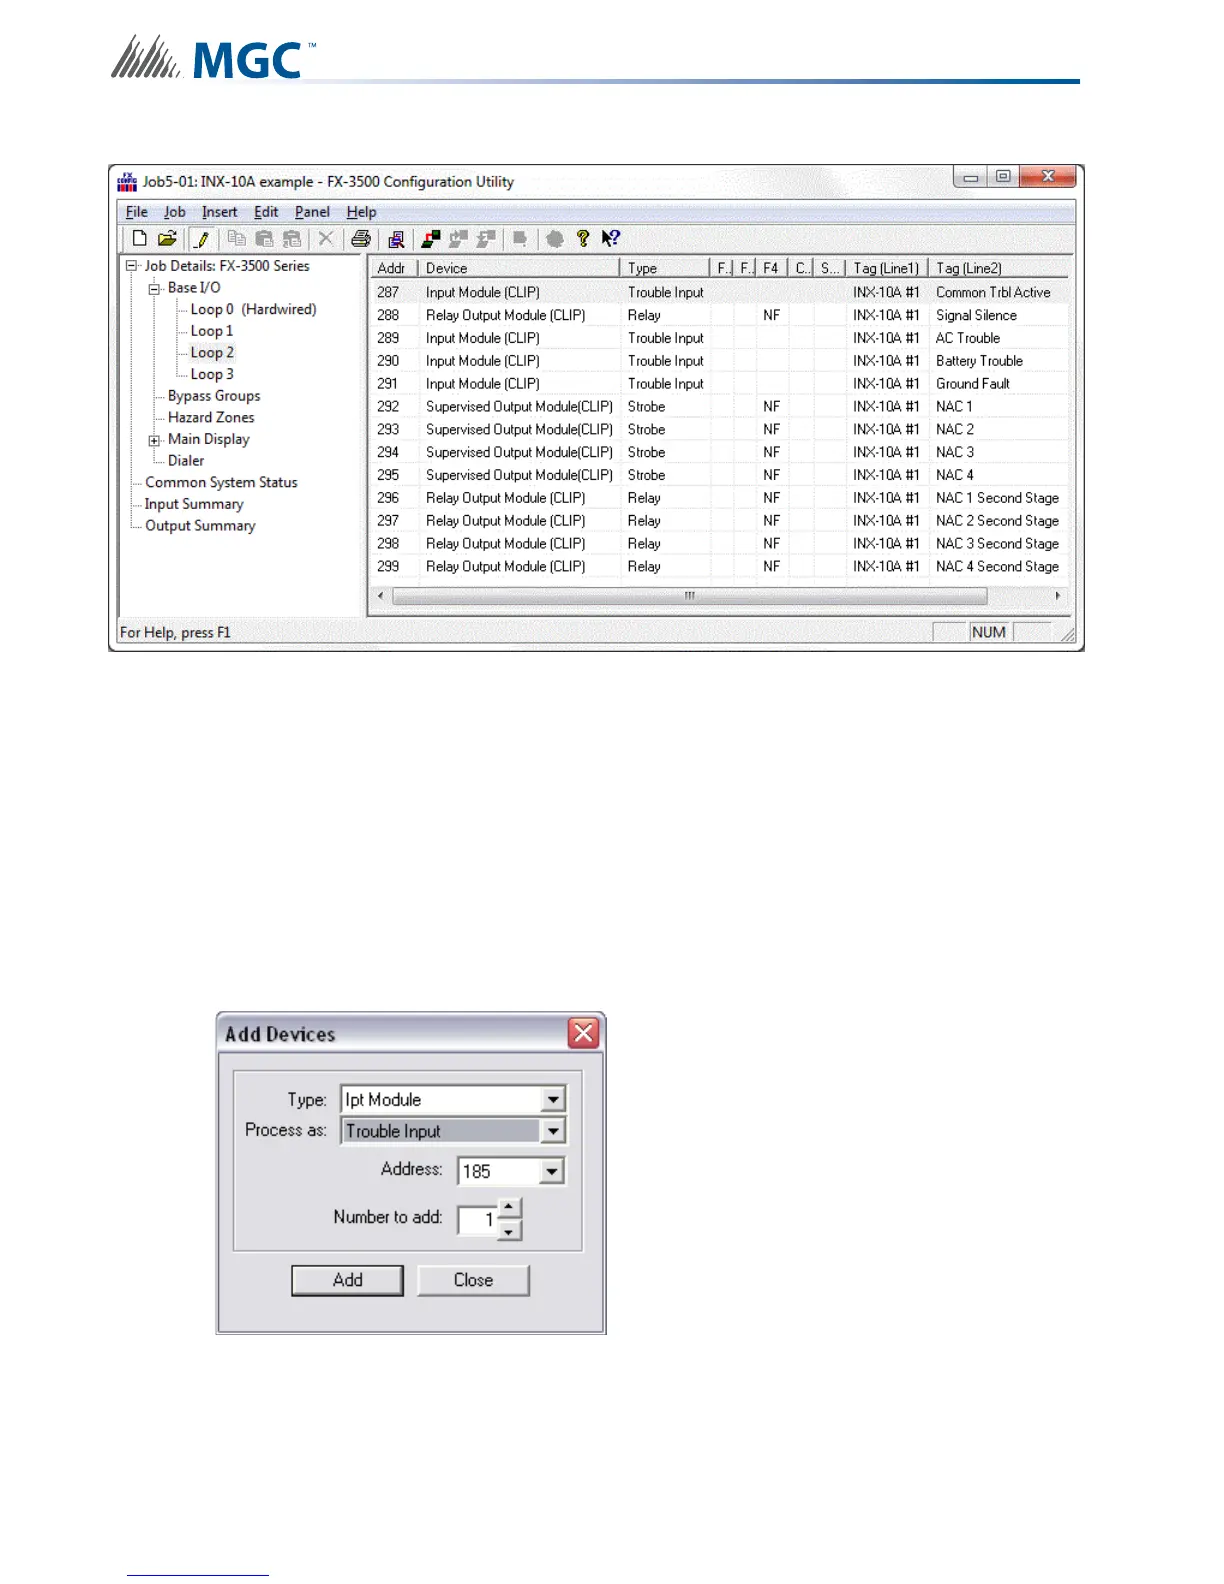Click the F4 column header

(771, 268)
